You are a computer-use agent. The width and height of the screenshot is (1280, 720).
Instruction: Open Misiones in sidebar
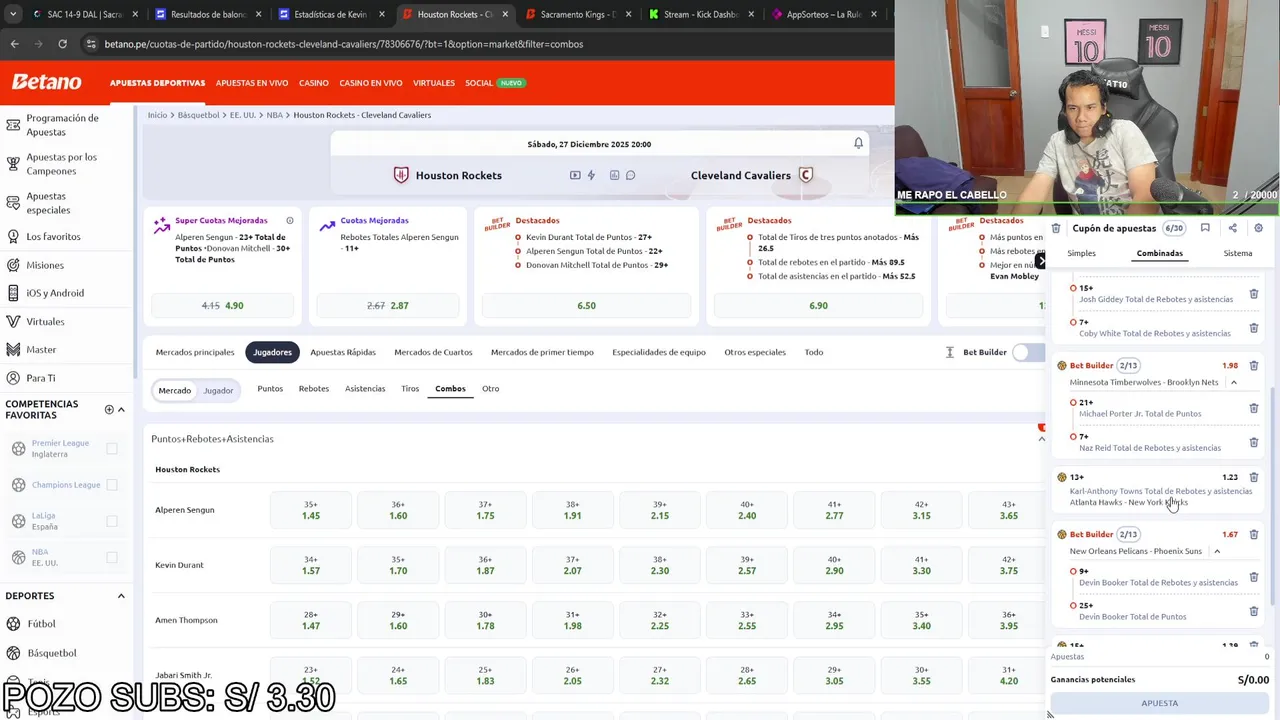[45, 265]
